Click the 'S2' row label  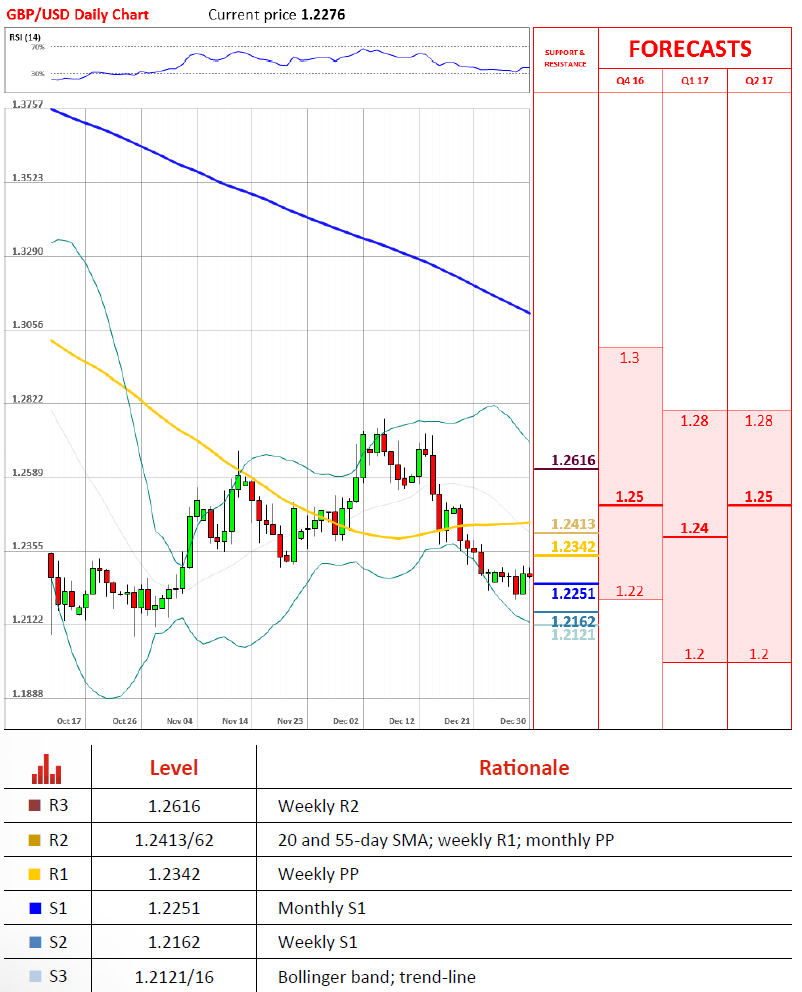58,943
